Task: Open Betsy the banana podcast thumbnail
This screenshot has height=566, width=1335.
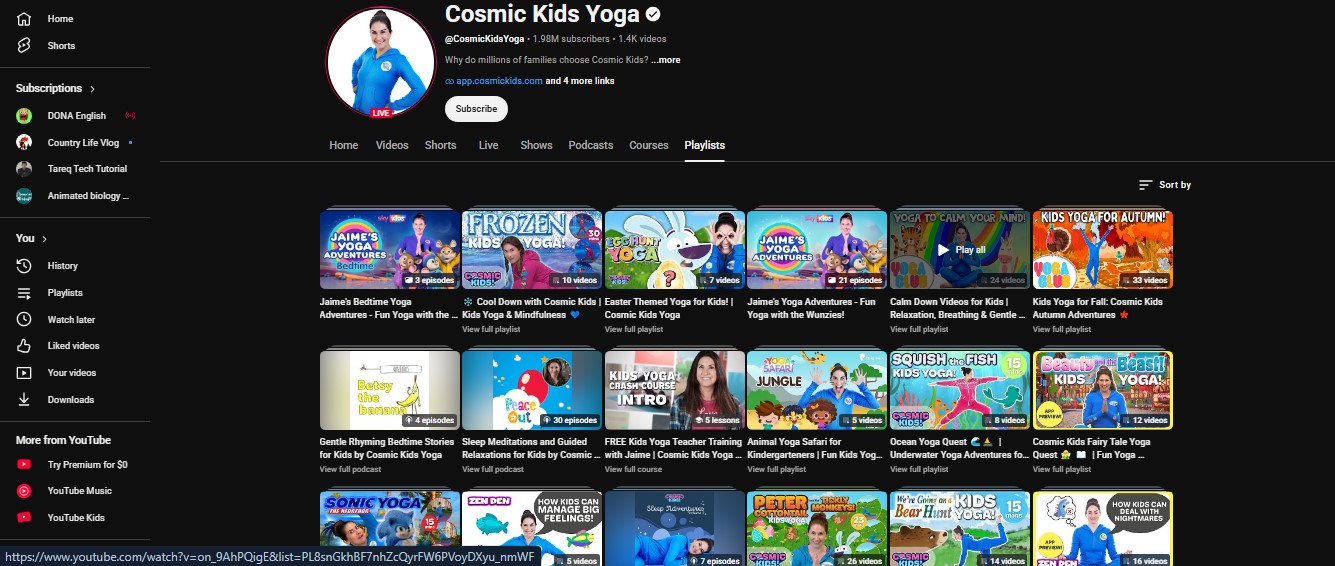Action: (390, 390)
